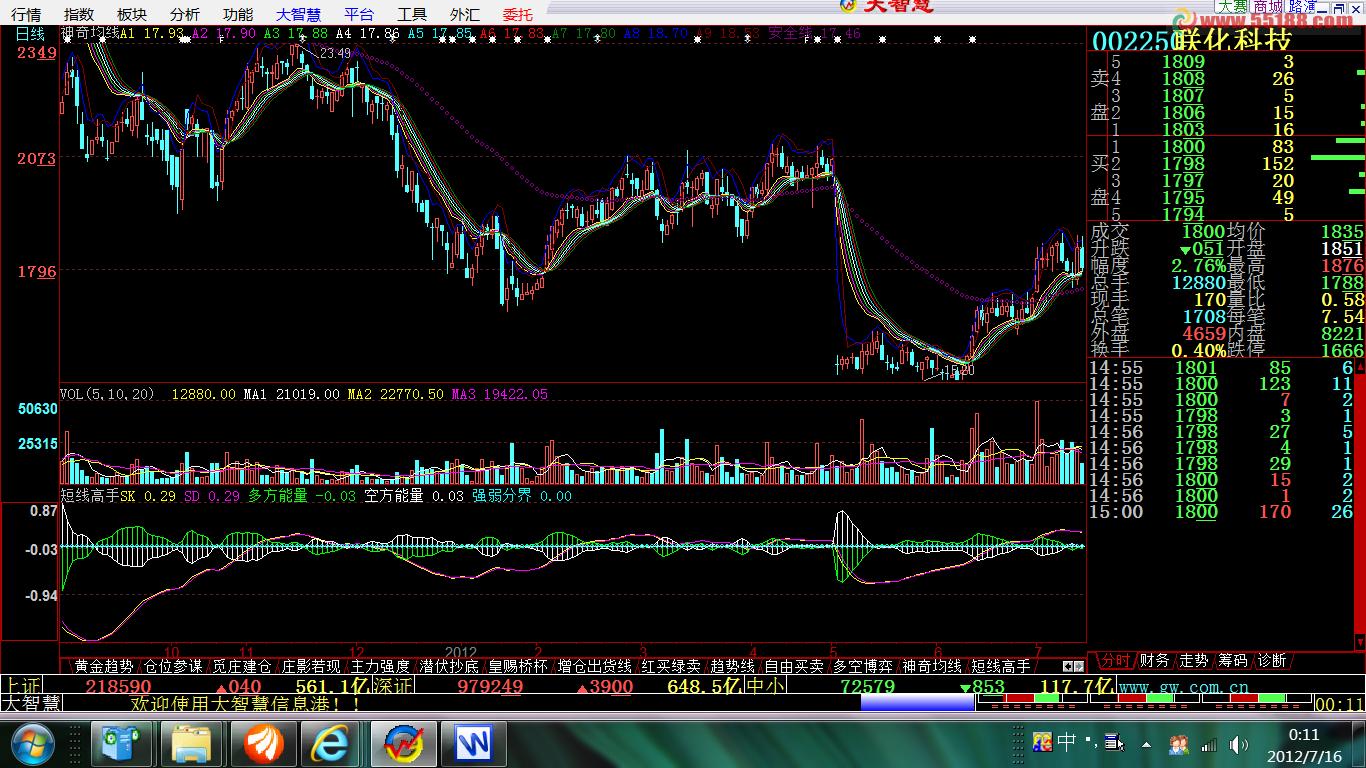This screenshot has width=1366, height=768.
Task: Open the 委托 trading menu
Action: (x=518, y=14)
